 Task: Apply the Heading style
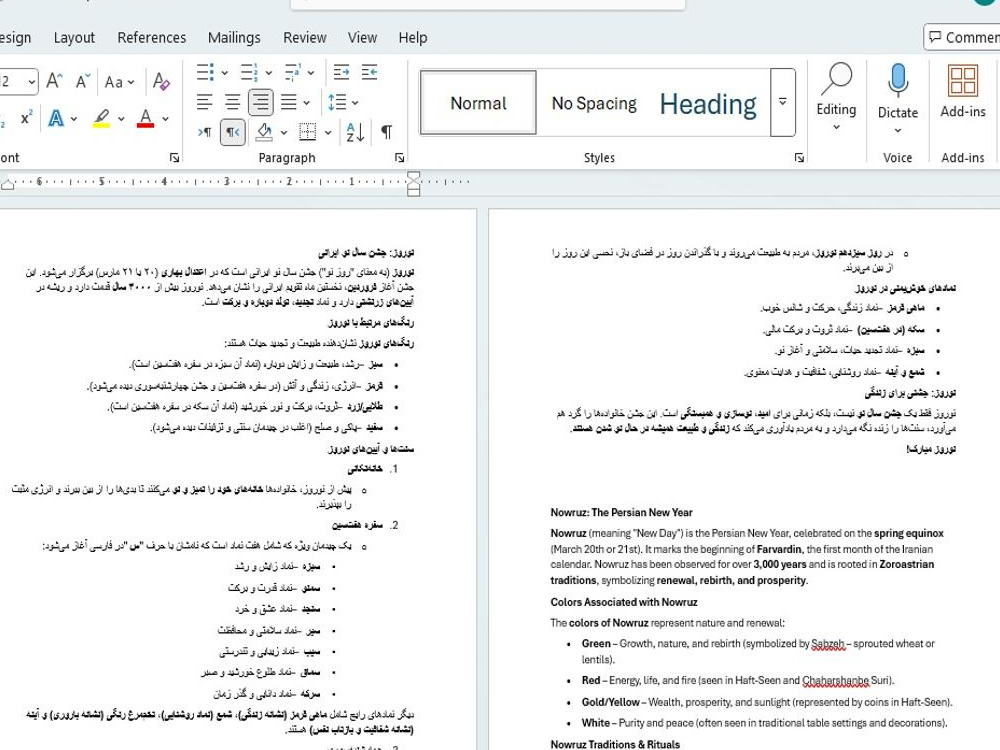click(708, 103)
